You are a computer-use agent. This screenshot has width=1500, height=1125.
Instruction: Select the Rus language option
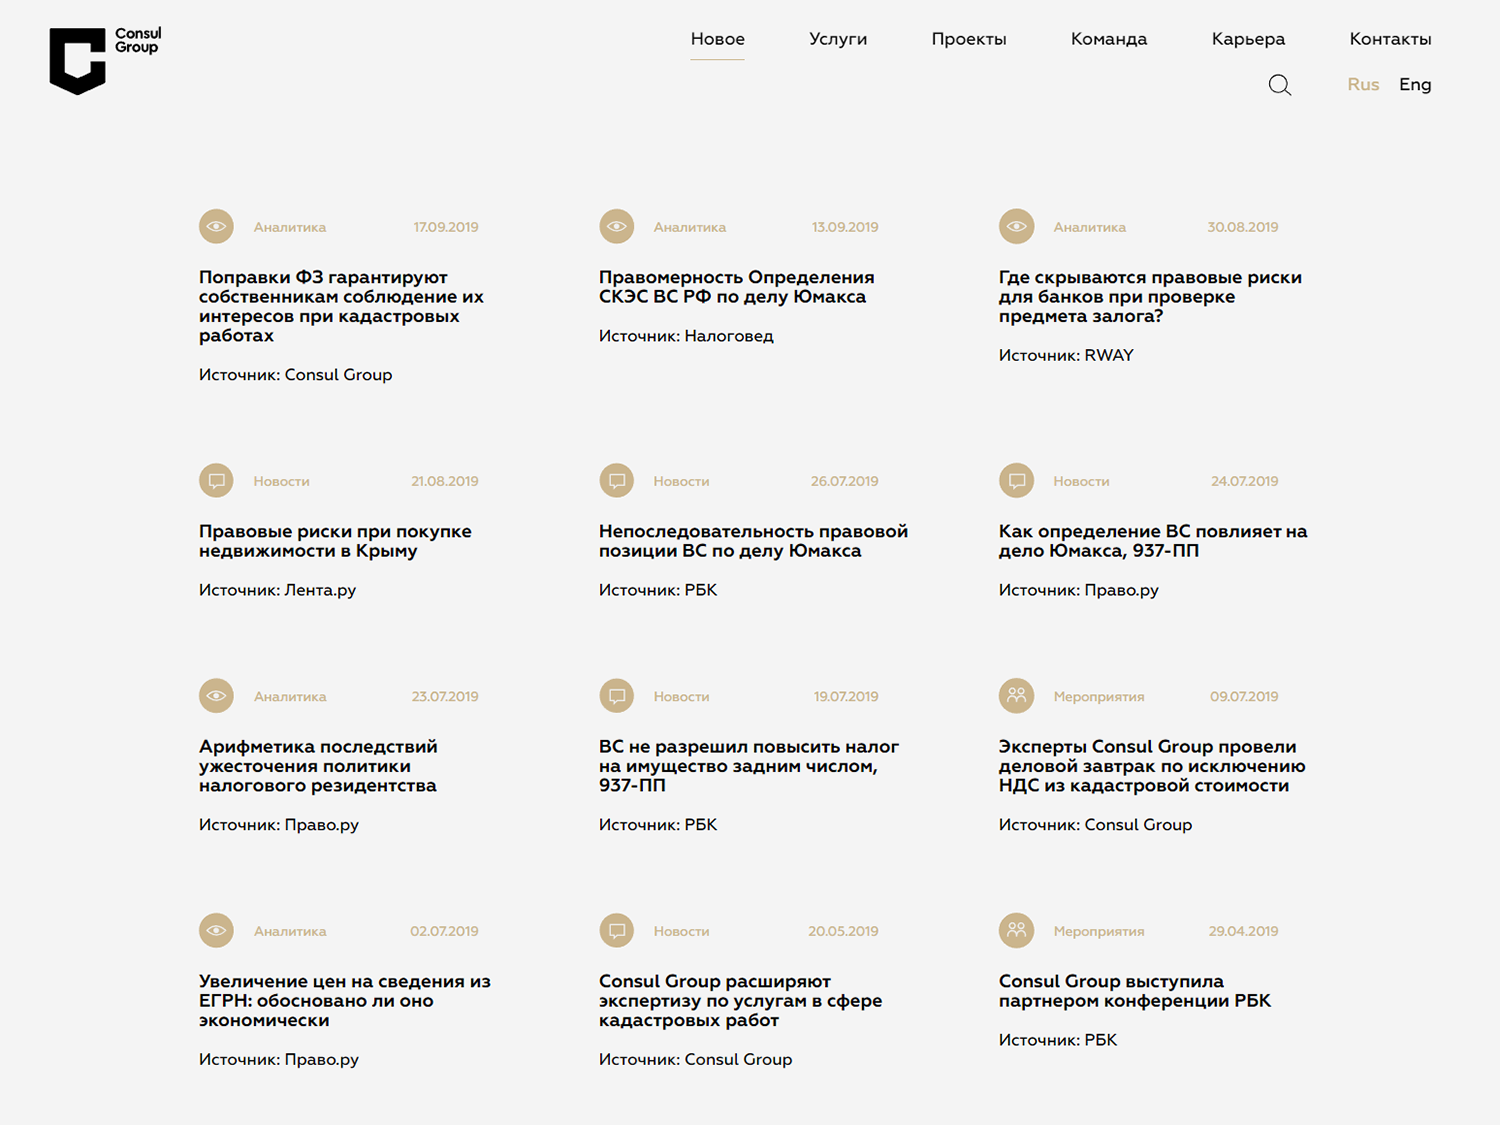pos(1362,85)
